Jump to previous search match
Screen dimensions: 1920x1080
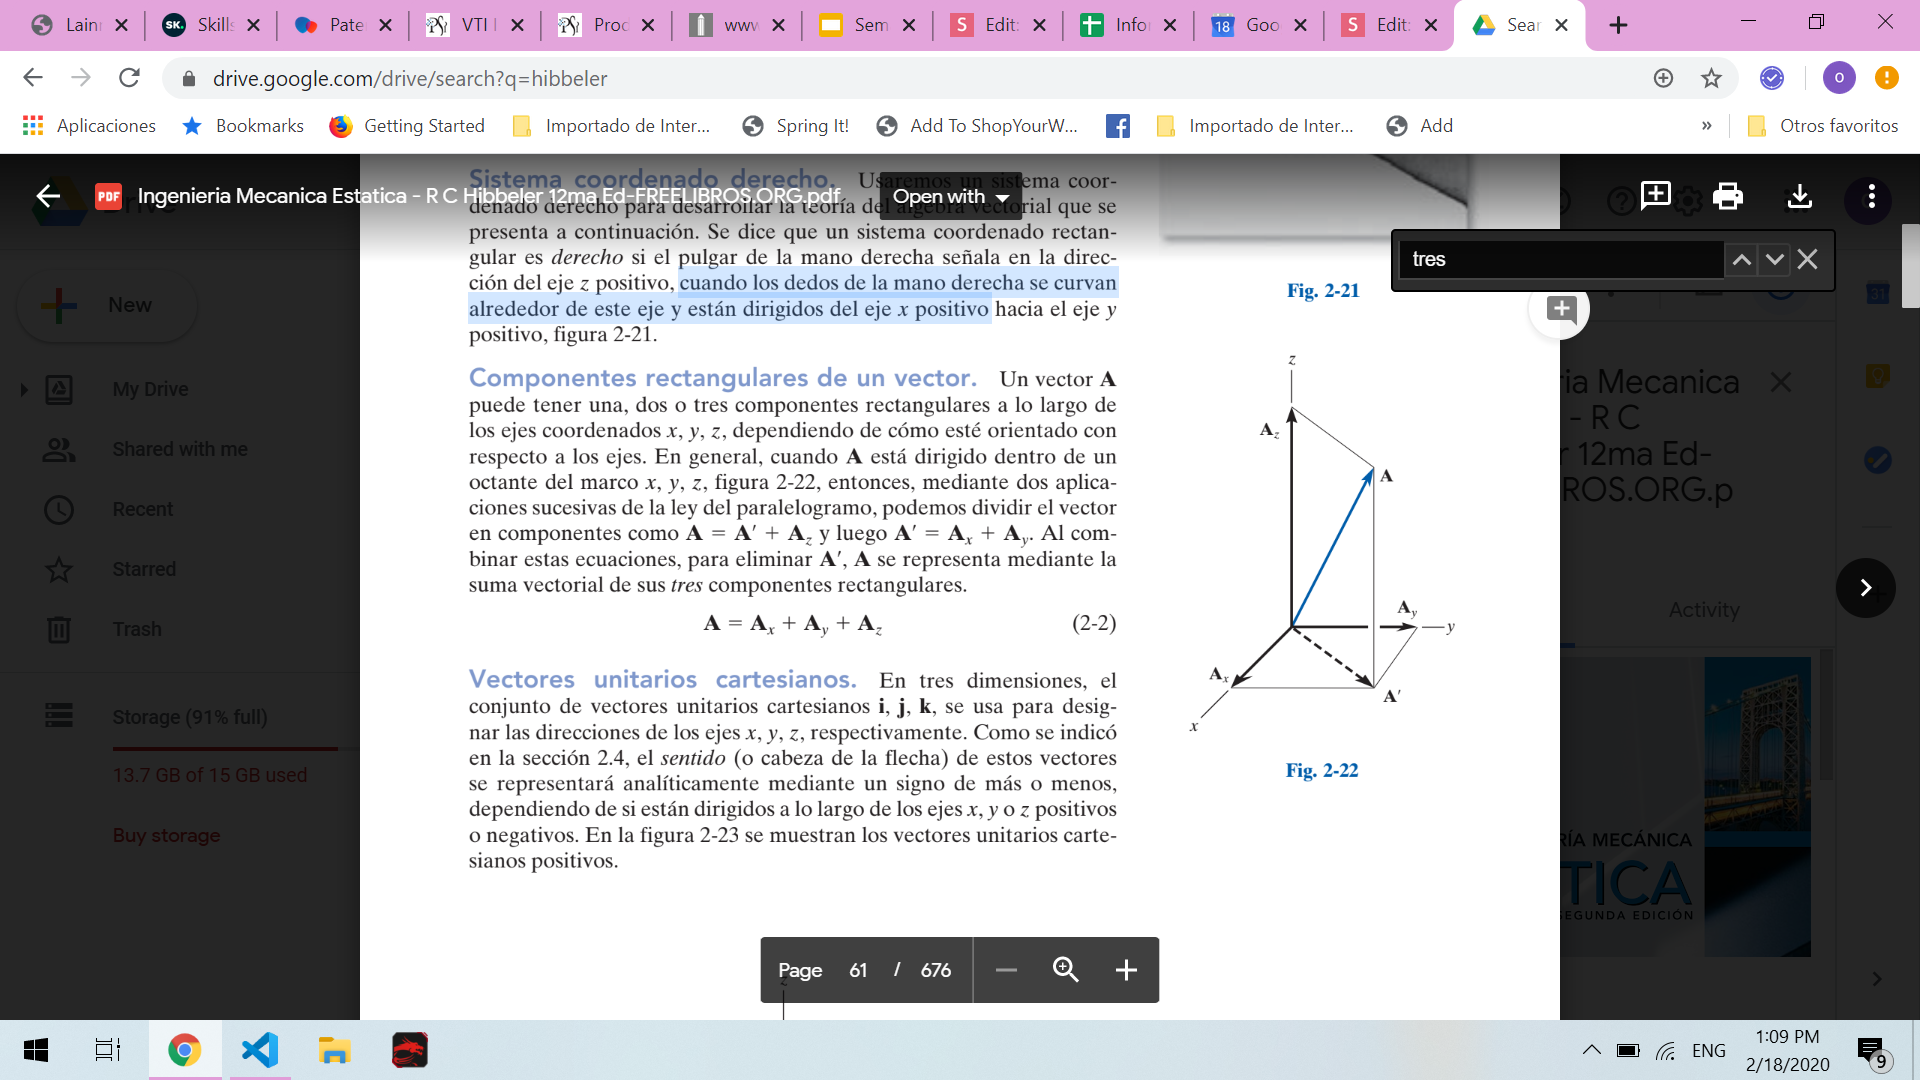(x=1741, y=260)
